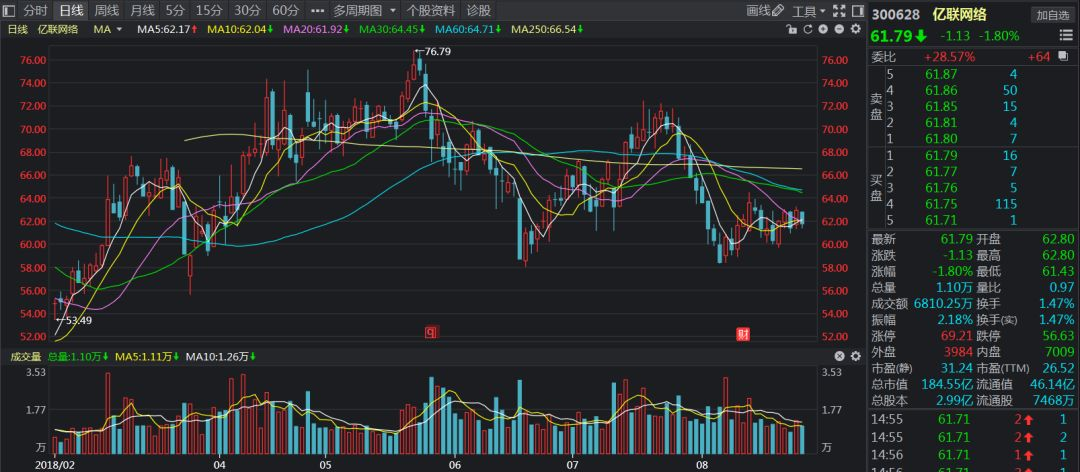This screenshot has width=1080, height=472.
Task: Open the 15分 chart period
Action: pos(209,10)
